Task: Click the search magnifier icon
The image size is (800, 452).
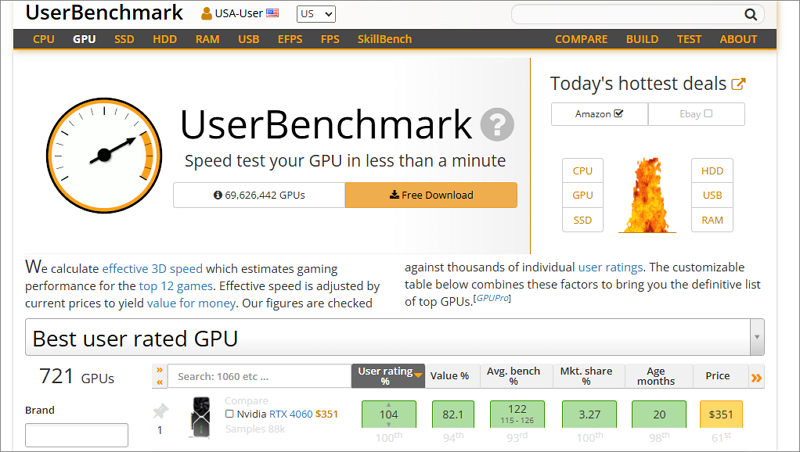Action: pyautogui.click(x=750, y=14)
